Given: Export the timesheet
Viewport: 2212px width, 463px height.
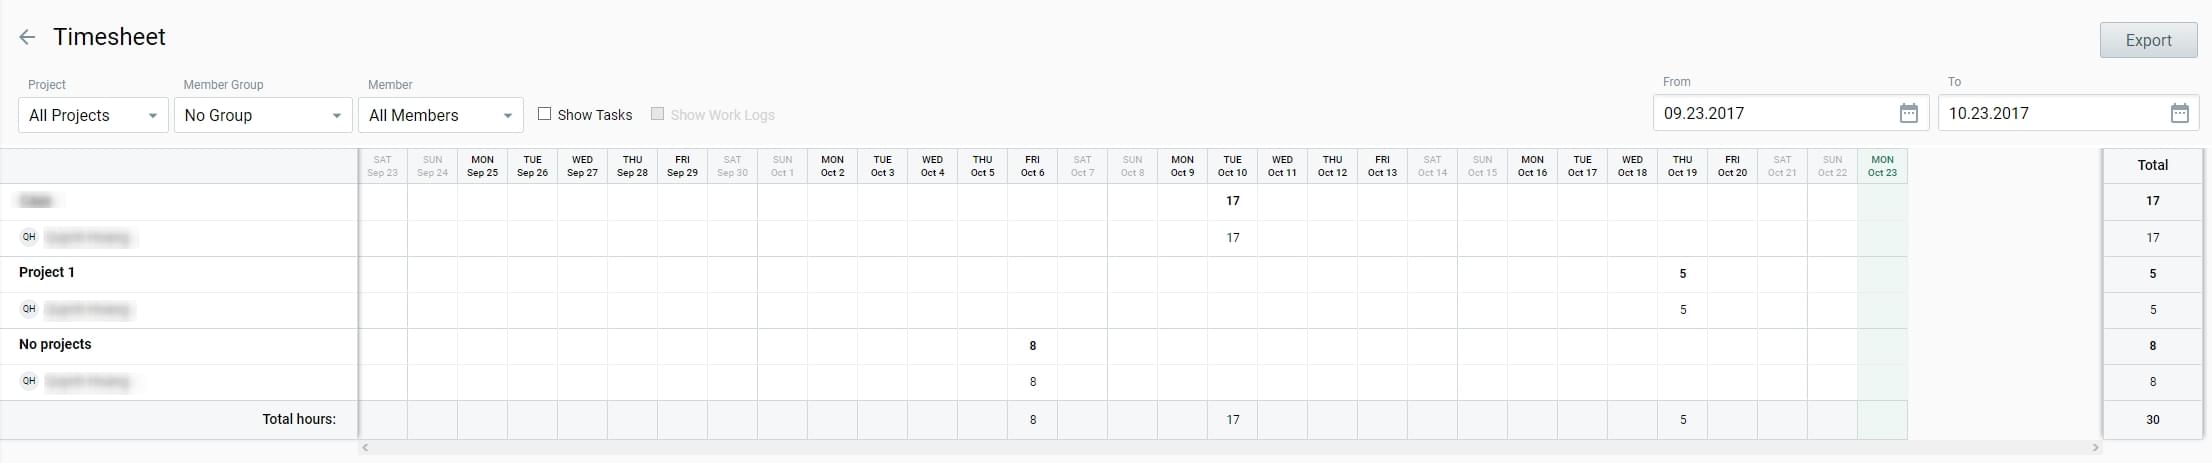Looking at the screenshot, I should [2148, 40].
